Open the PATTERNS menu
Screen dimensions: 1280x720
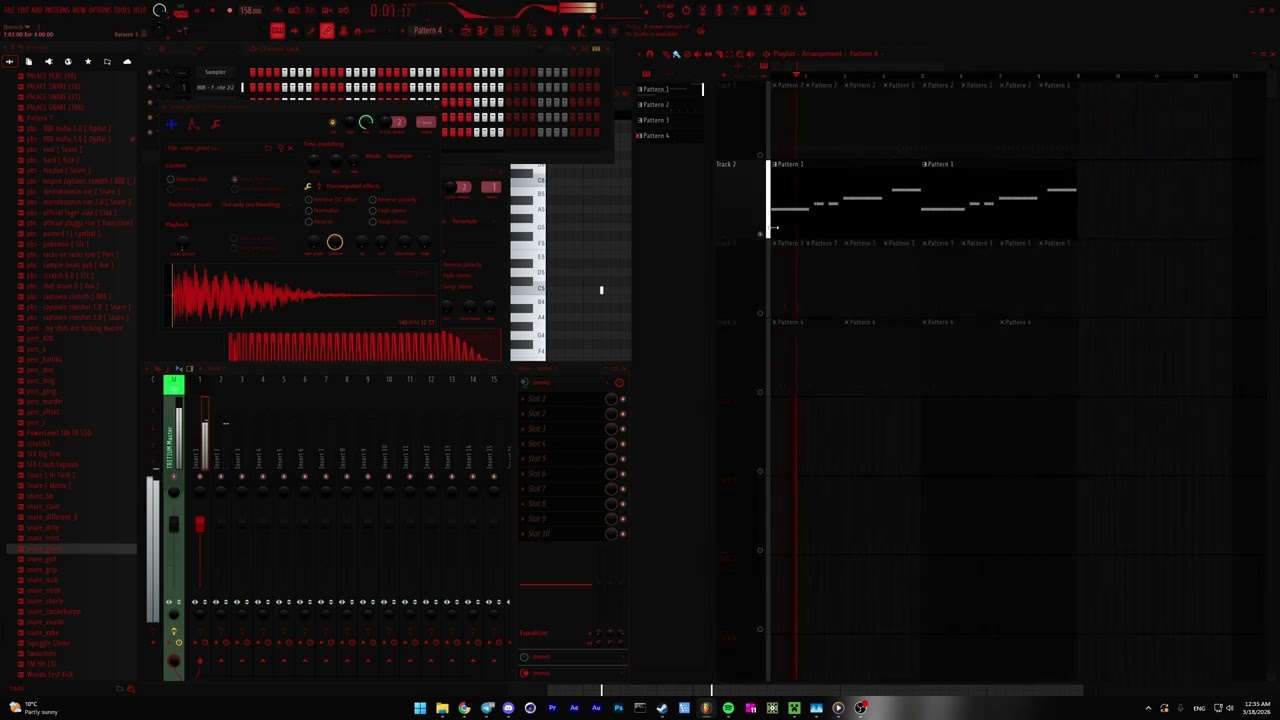(56, 10)
